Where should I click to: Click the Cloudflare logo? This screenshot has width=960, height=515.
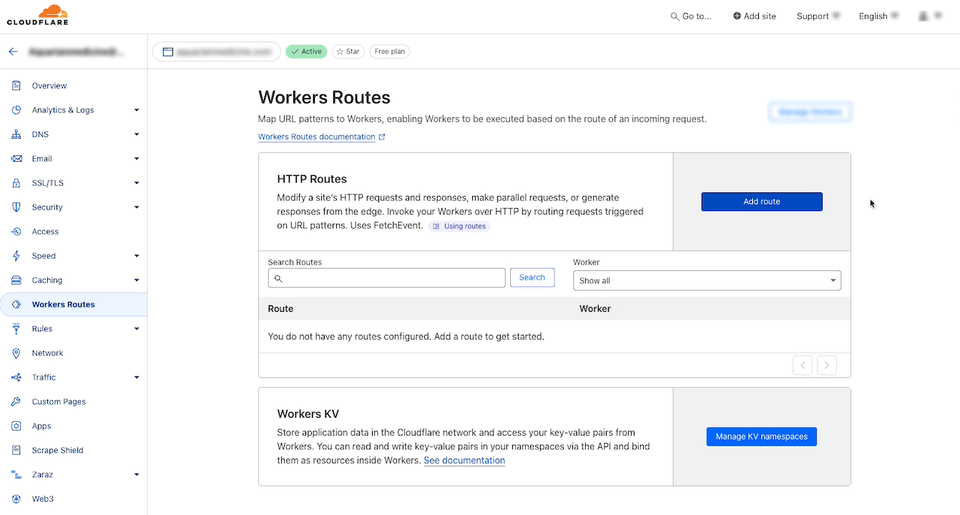point(38,15)
